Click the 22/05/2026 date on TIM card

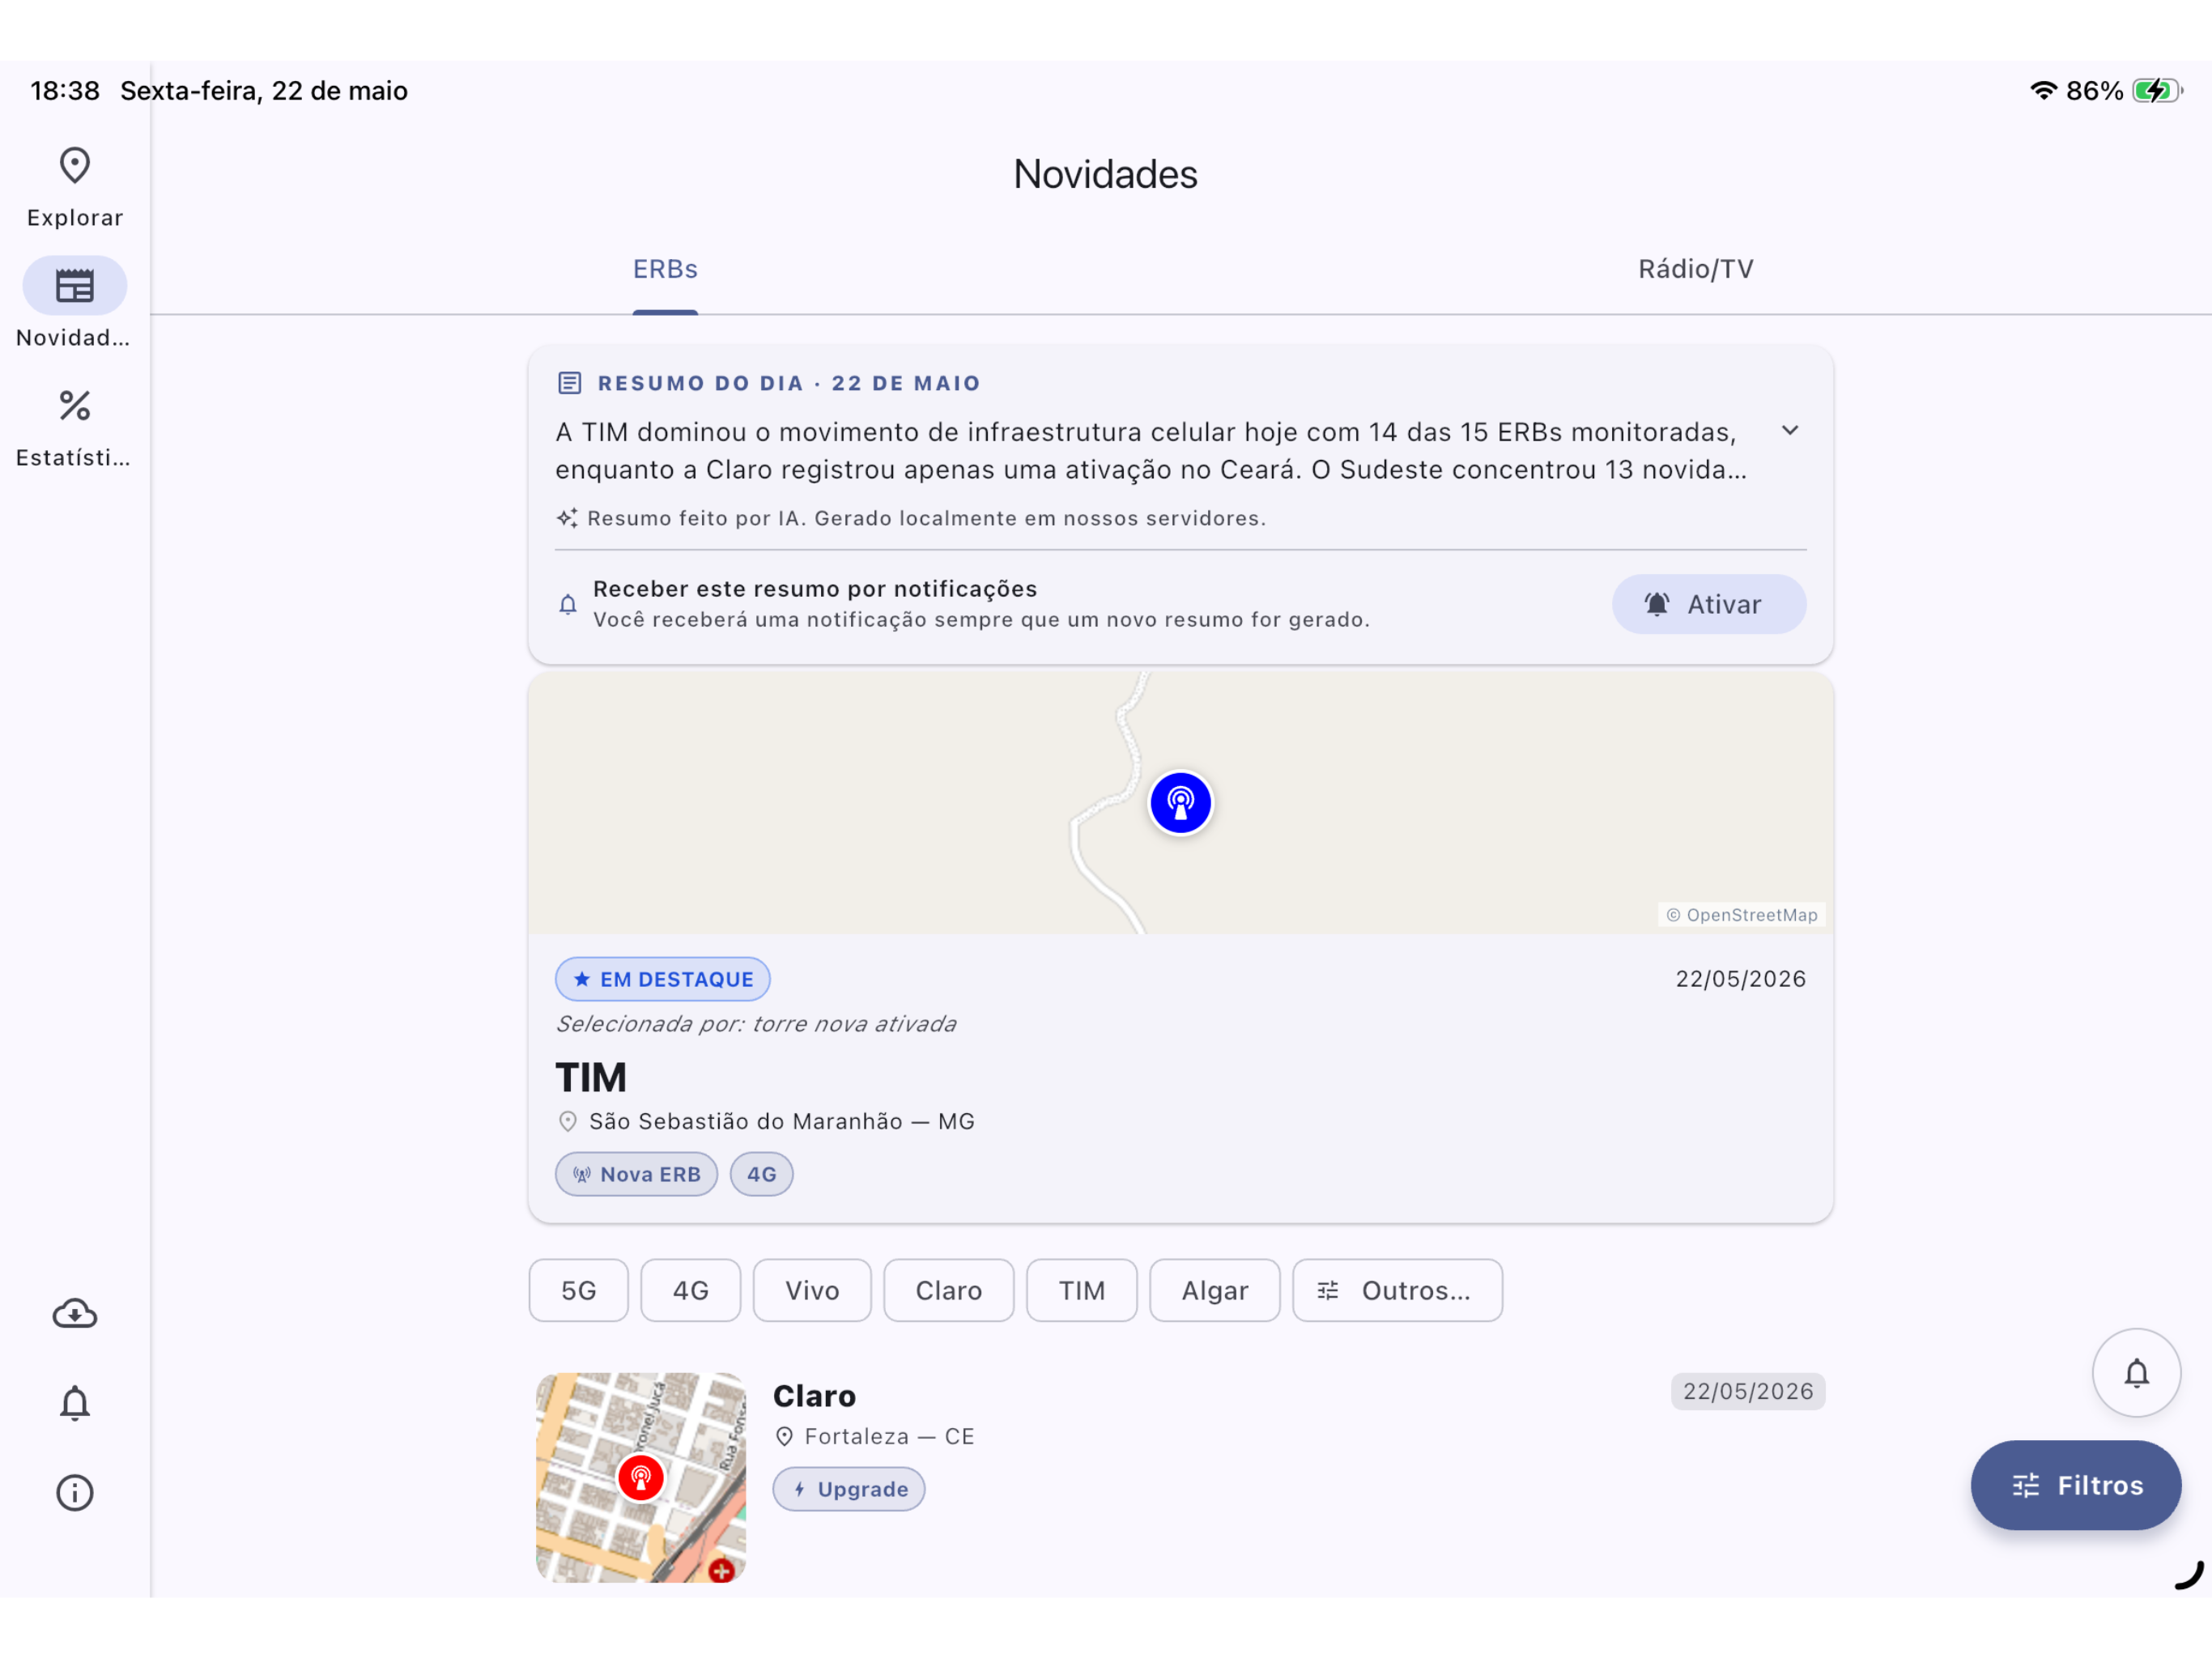pyautogui.click(x=1741, y=979)
